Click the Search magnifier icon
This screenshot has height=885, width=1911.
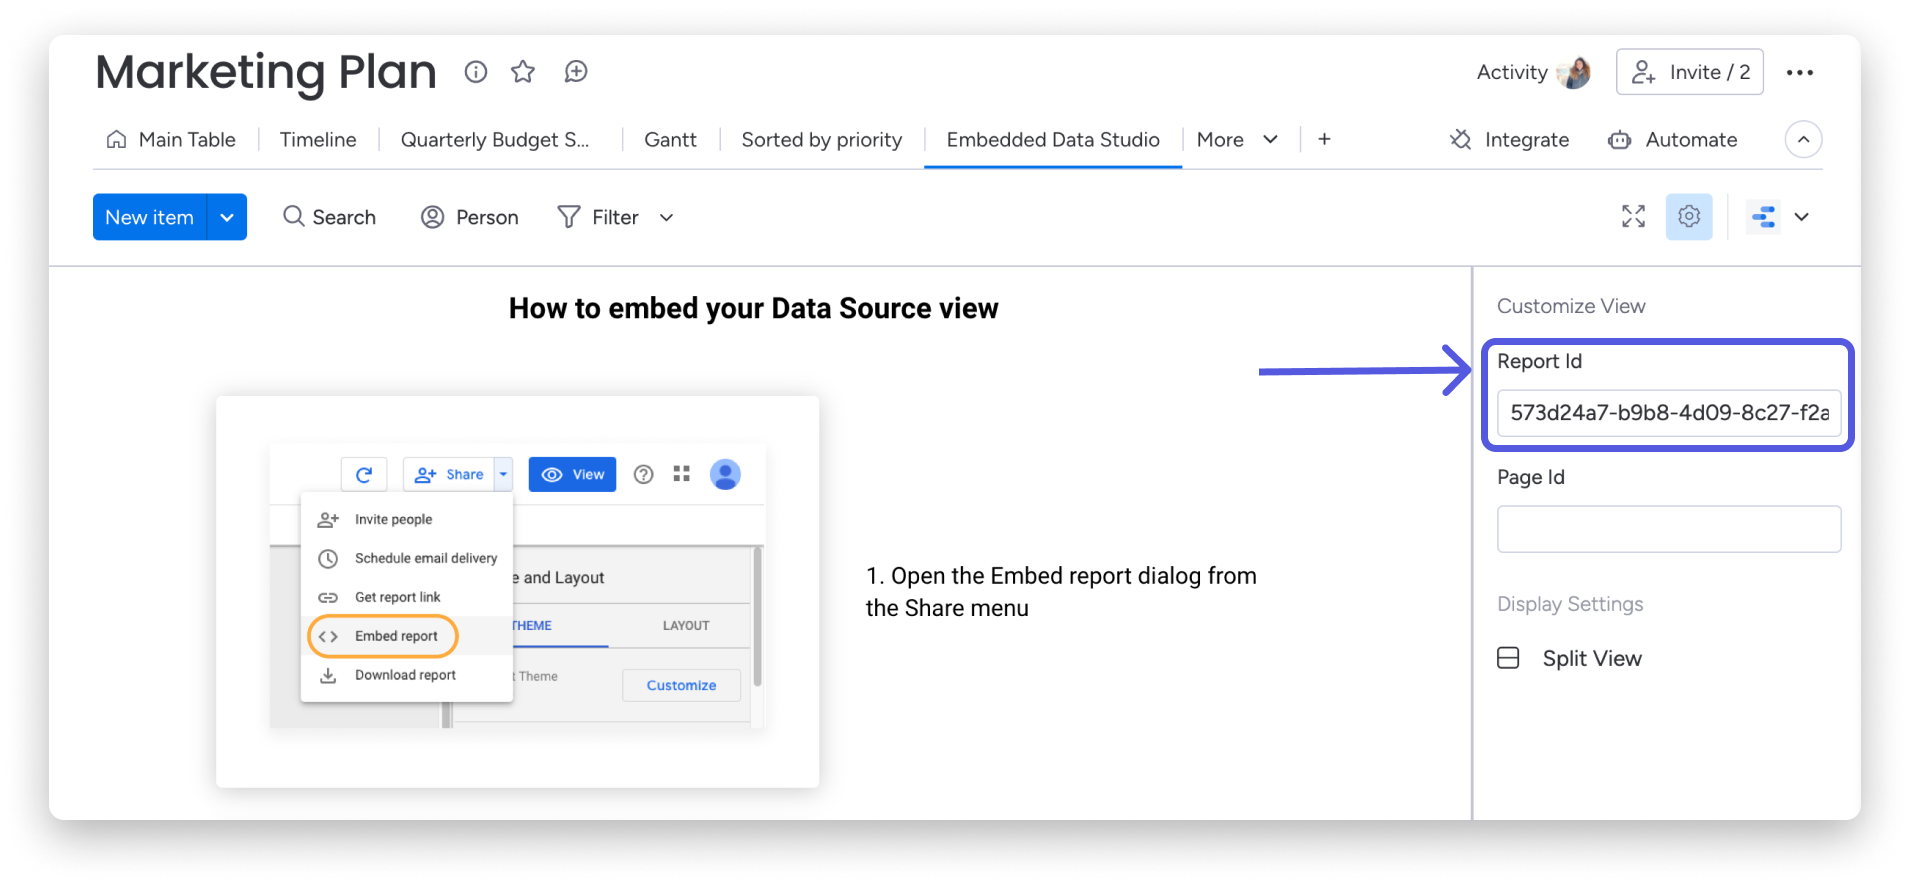point(293,216)
